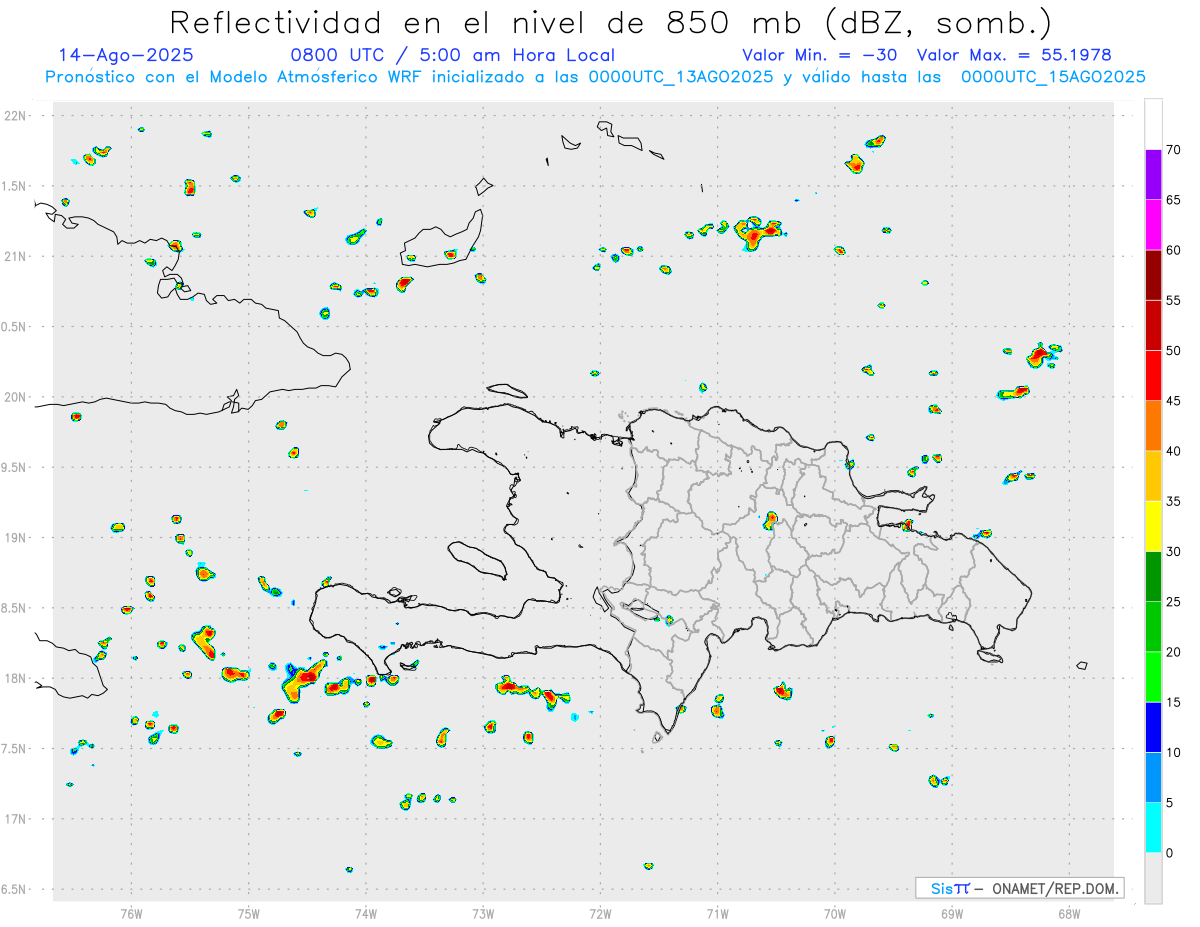This screenshot has height=927, width=1200.
Task: Click the longitude label '68W'
Action: (x=1069, y=914)
